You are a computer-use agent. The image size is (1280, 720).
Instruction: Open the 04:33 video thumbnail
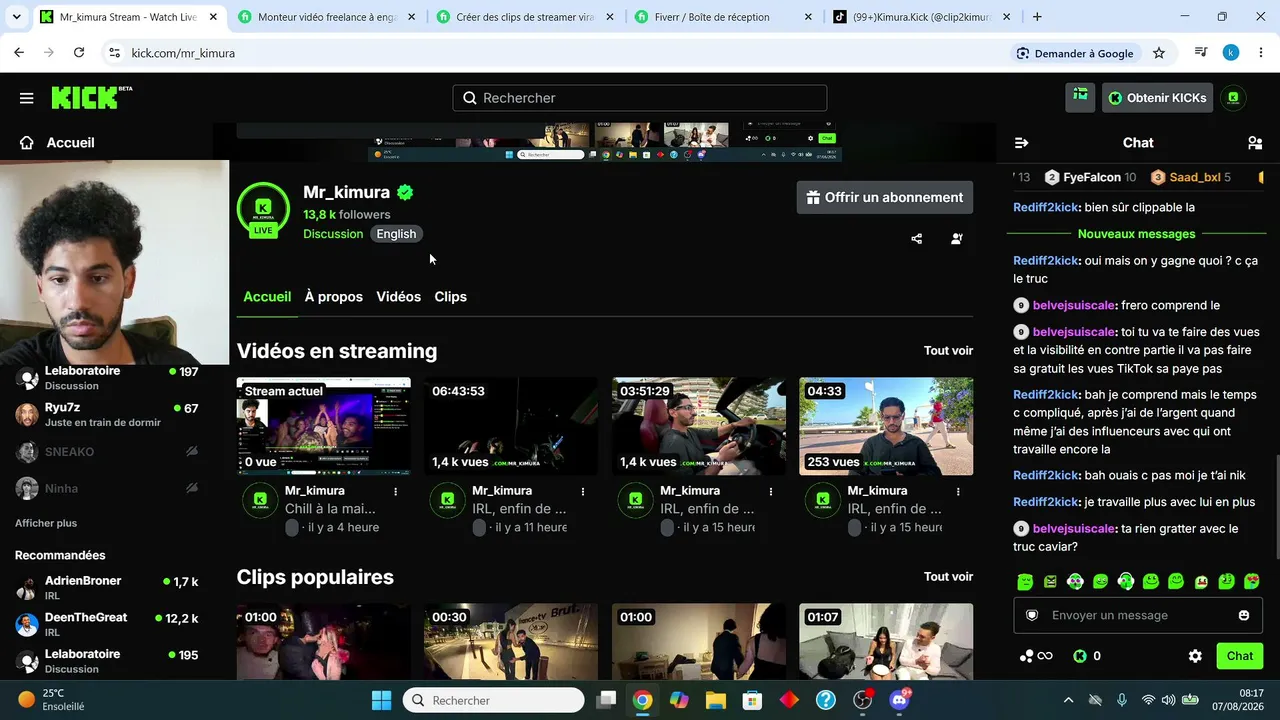coord(886,426)
